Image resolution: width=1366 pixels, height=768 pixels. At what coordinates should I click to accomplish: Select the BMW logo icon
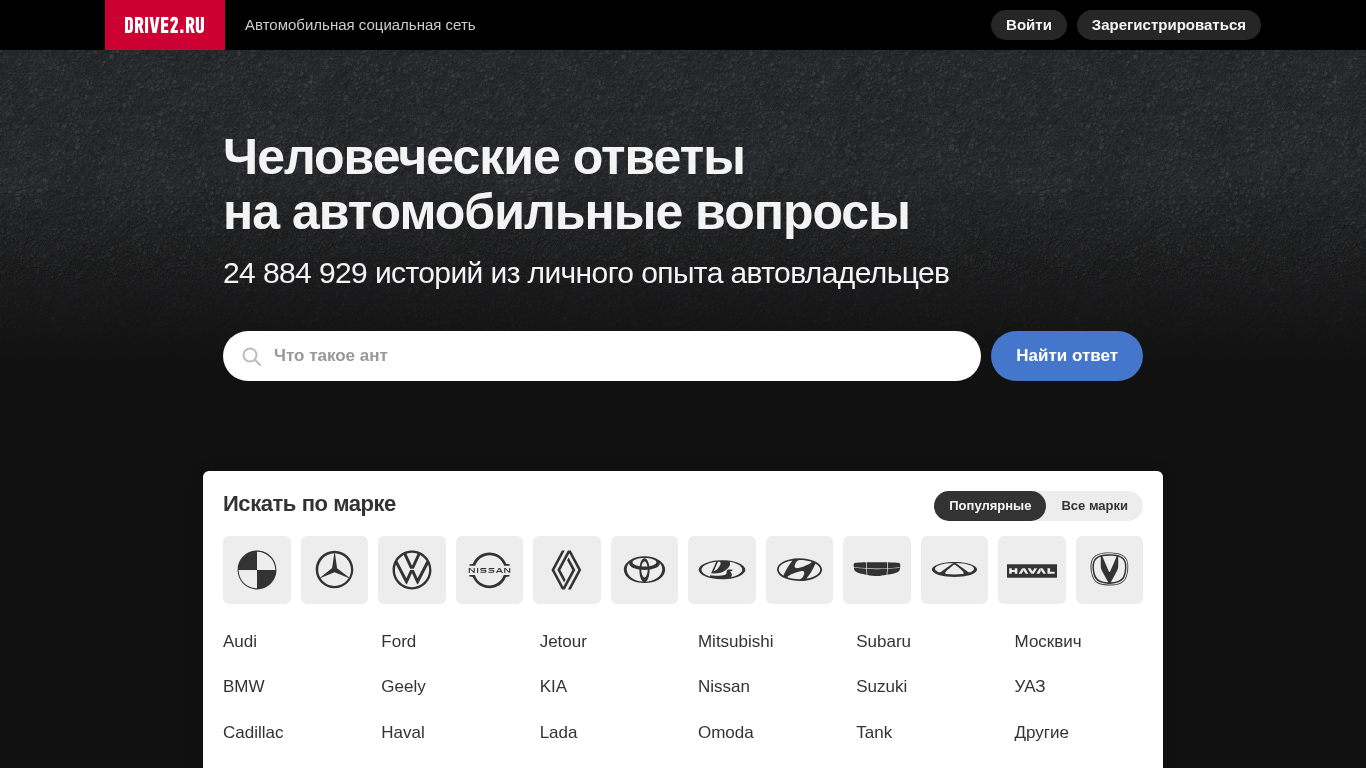[257, 570]
